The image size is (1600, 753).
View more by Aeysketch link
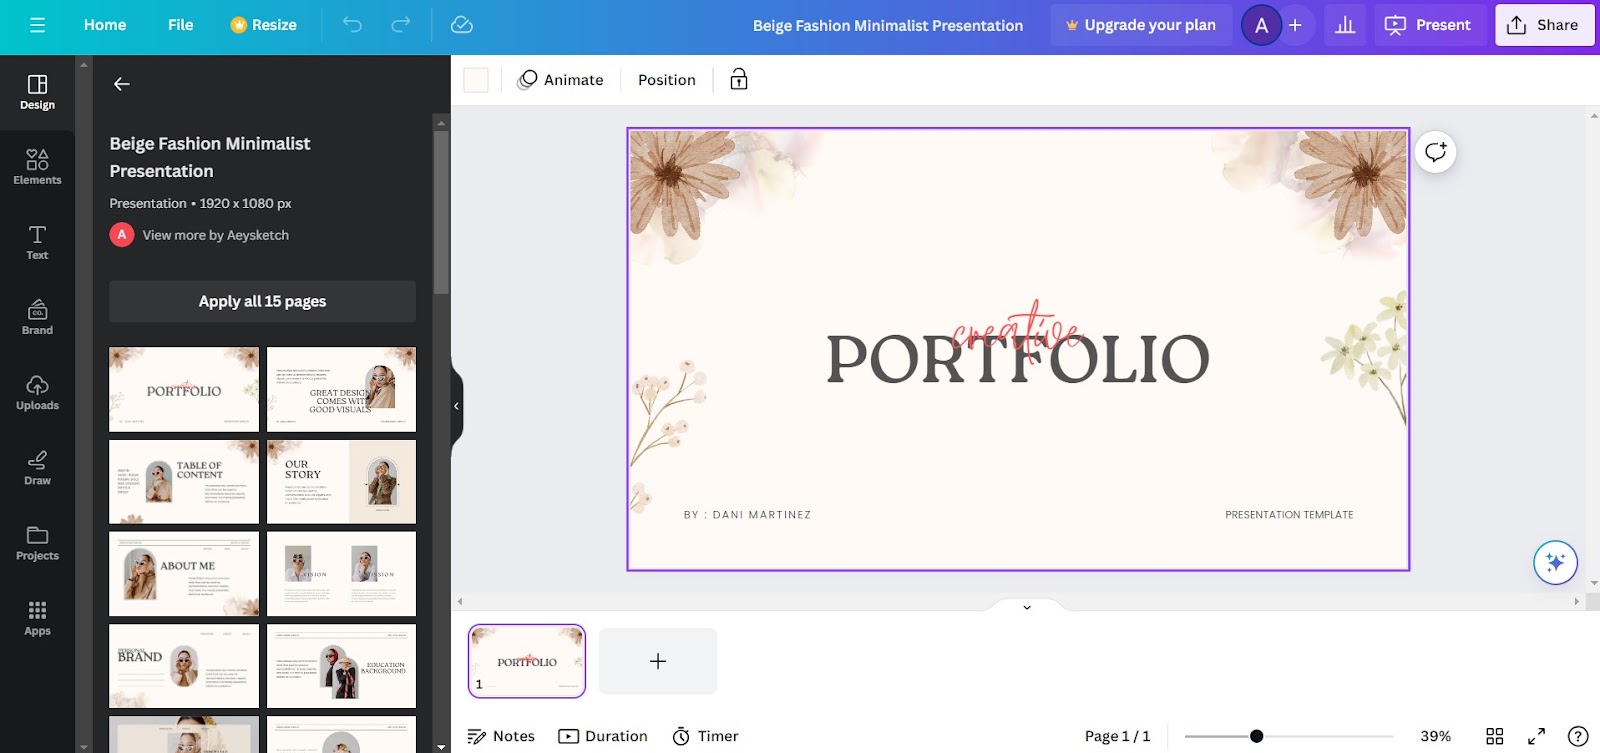point(216,235)
